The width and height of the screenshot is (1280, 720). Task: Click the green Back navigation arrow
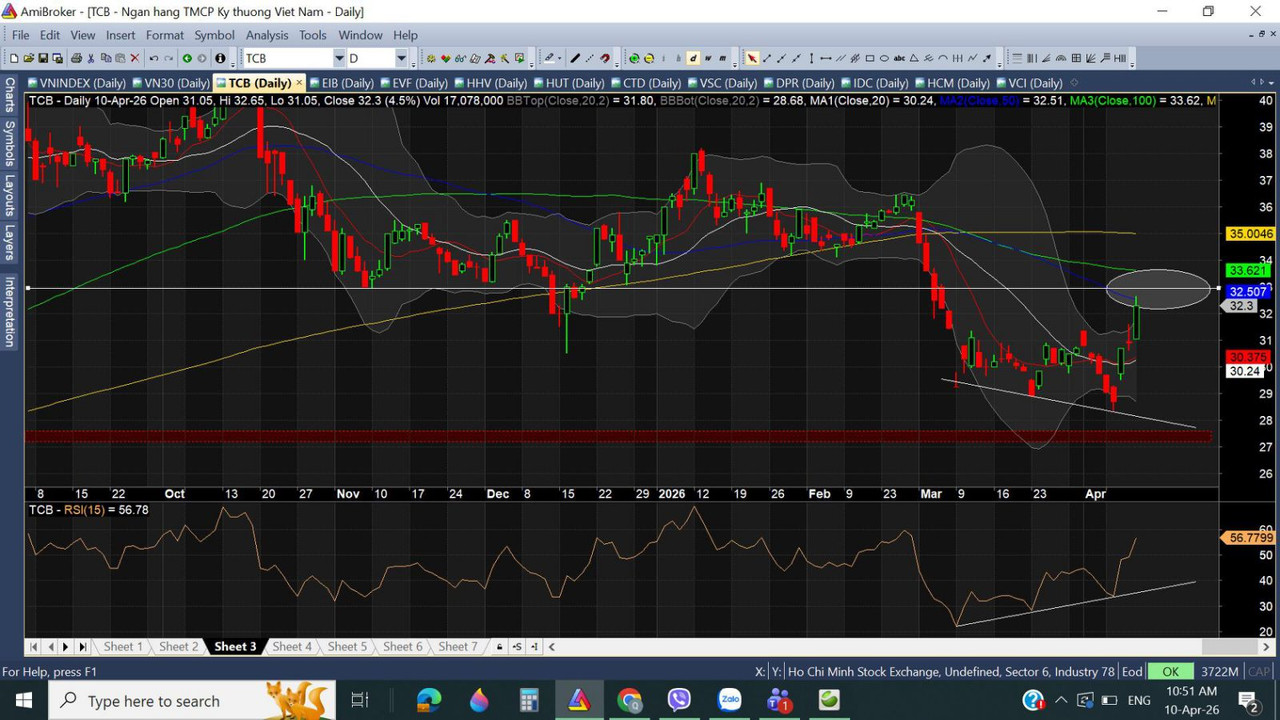click(x=187, y=58)
